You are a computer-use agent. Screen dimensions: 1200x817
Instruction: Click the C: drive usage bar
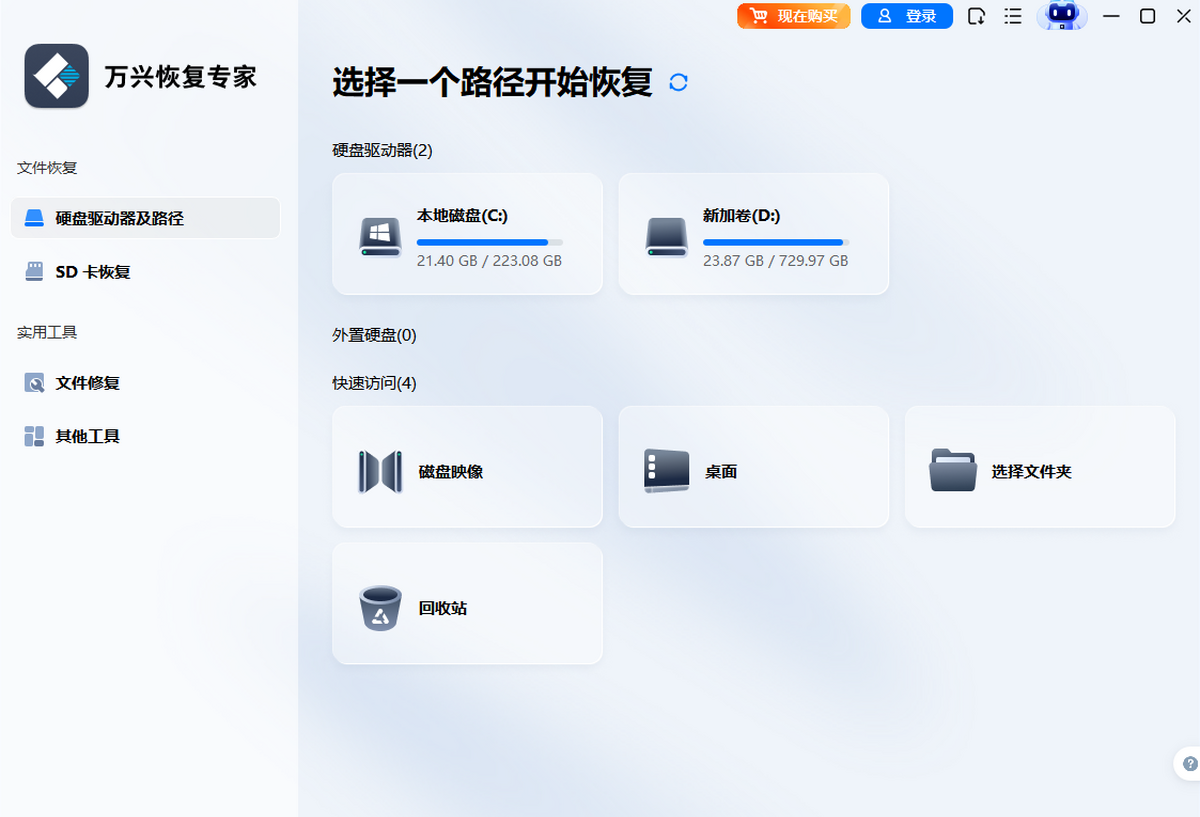[x=489, y=242]
